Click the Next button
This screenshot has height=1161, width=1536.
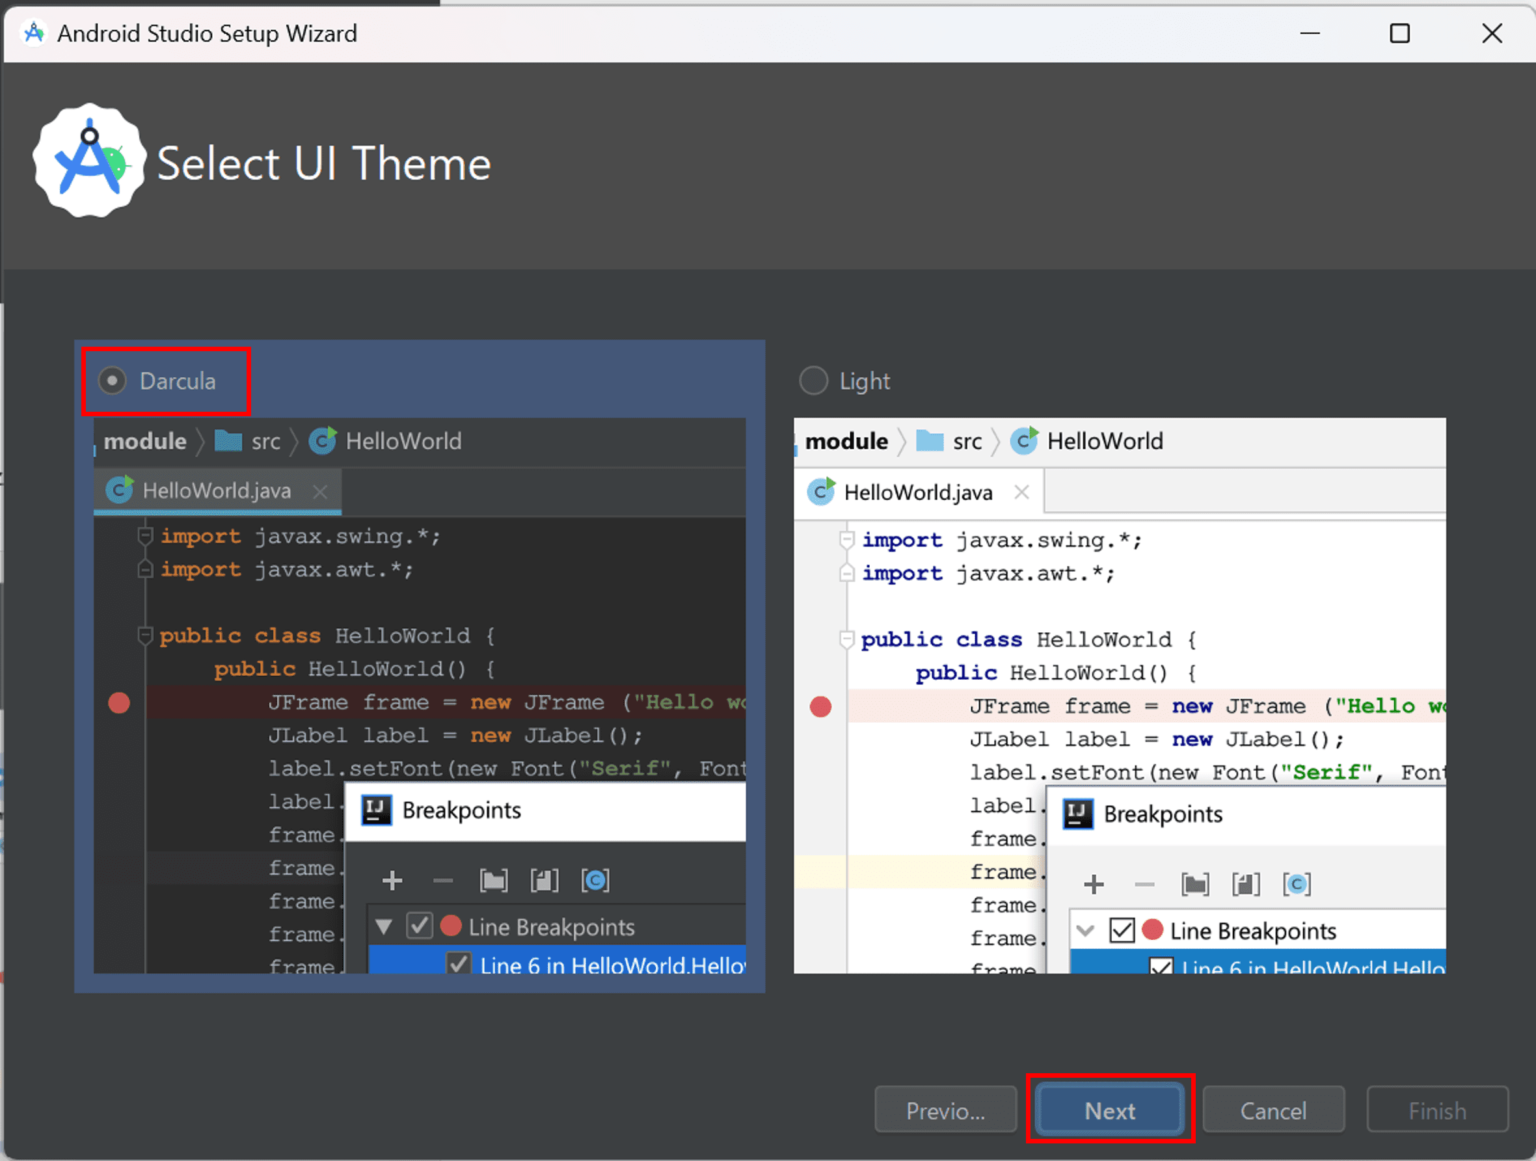[1110, 1110]
